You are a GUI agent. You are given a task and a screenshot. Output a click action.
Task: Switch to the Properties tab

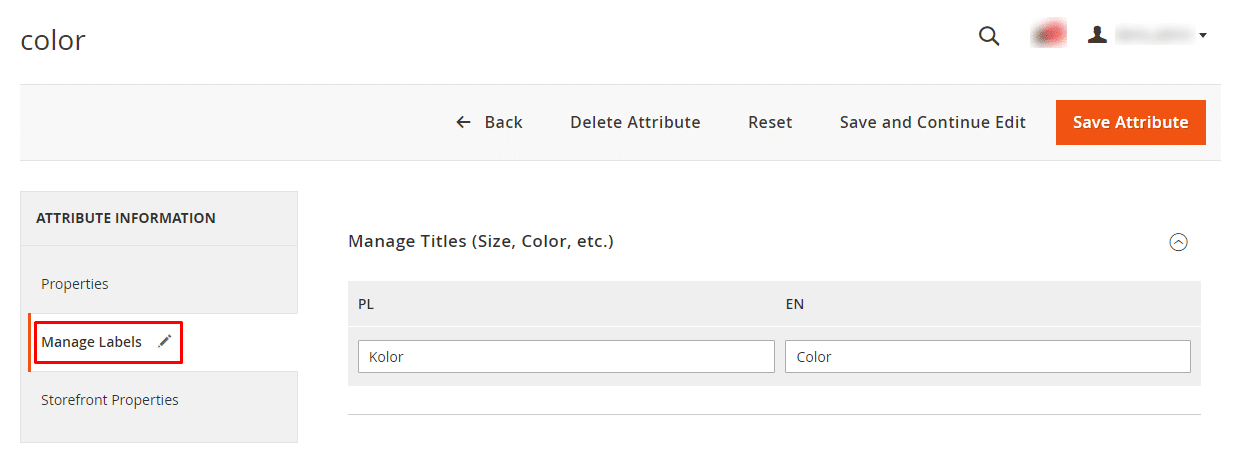click(x=75, y=284)
